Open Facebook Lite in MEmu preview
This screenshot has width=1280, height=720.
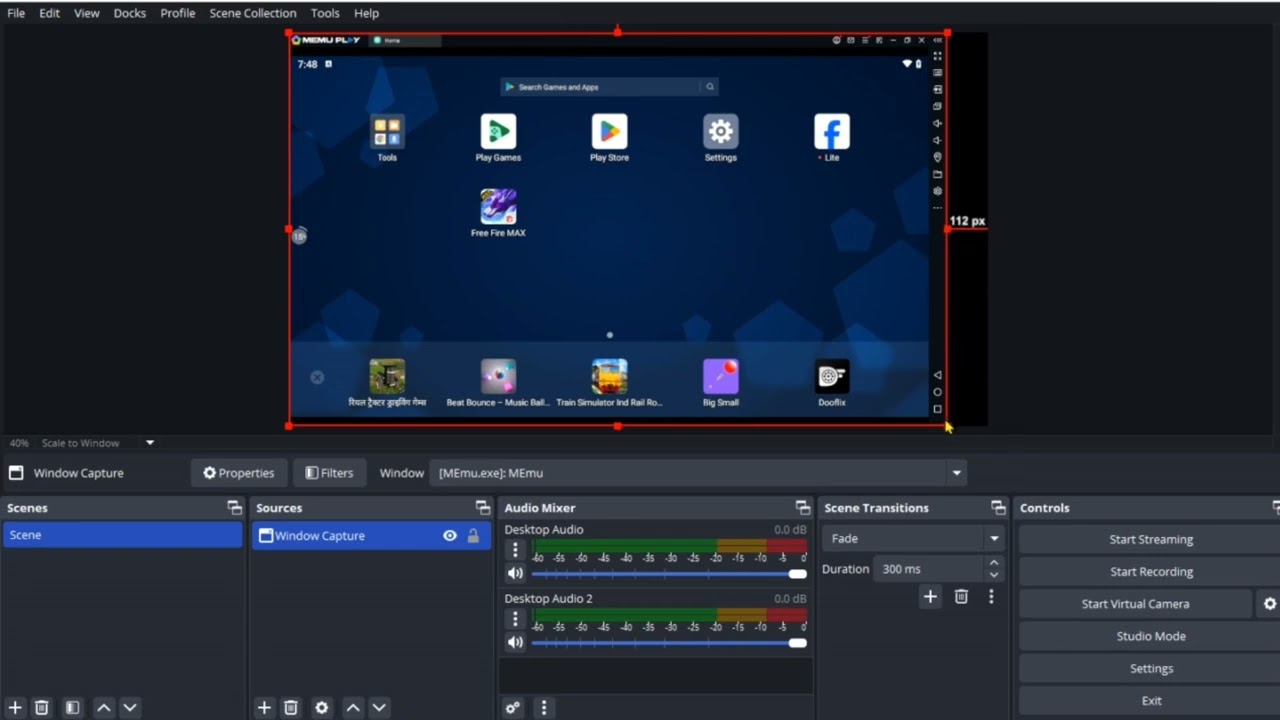click(x=831, y=138)
